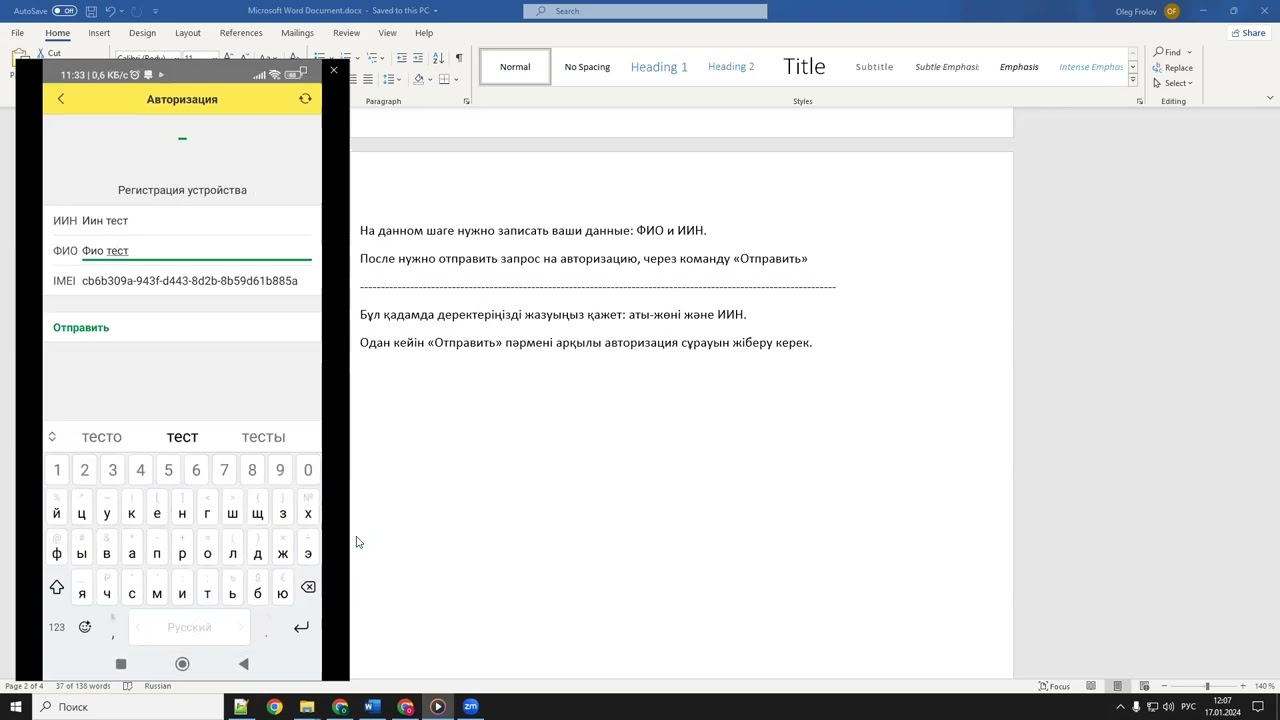
Task: Click the Save icon in Word title bar
Action: (x=91, y=11)
